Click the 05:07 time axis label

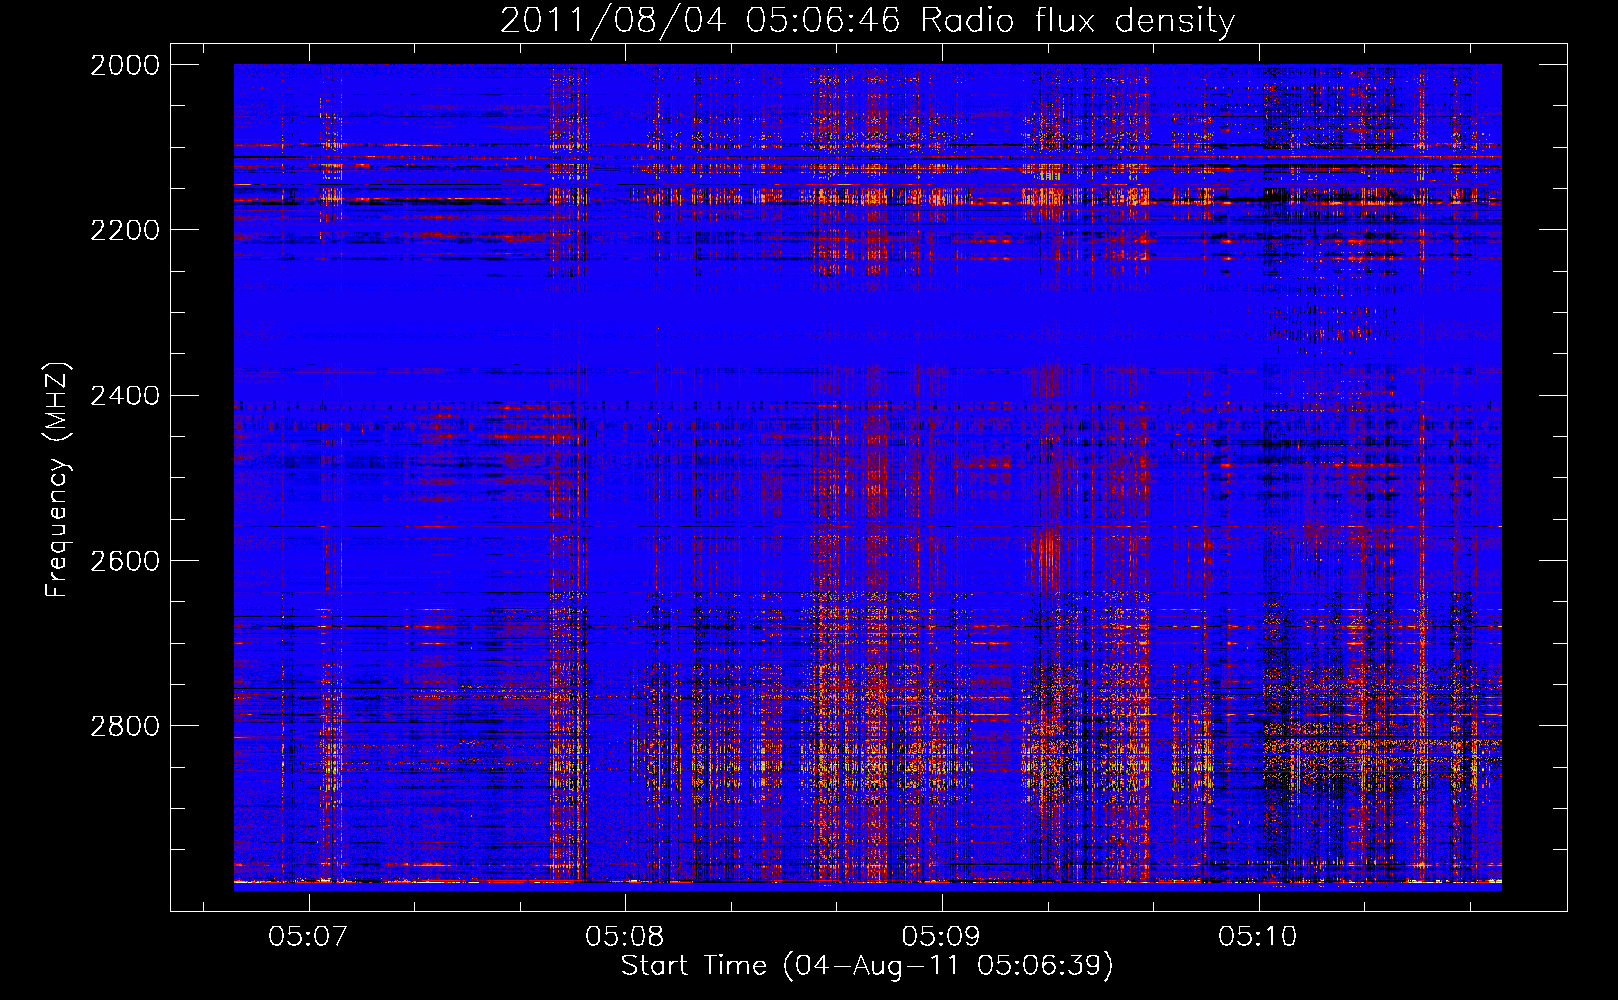308,937
